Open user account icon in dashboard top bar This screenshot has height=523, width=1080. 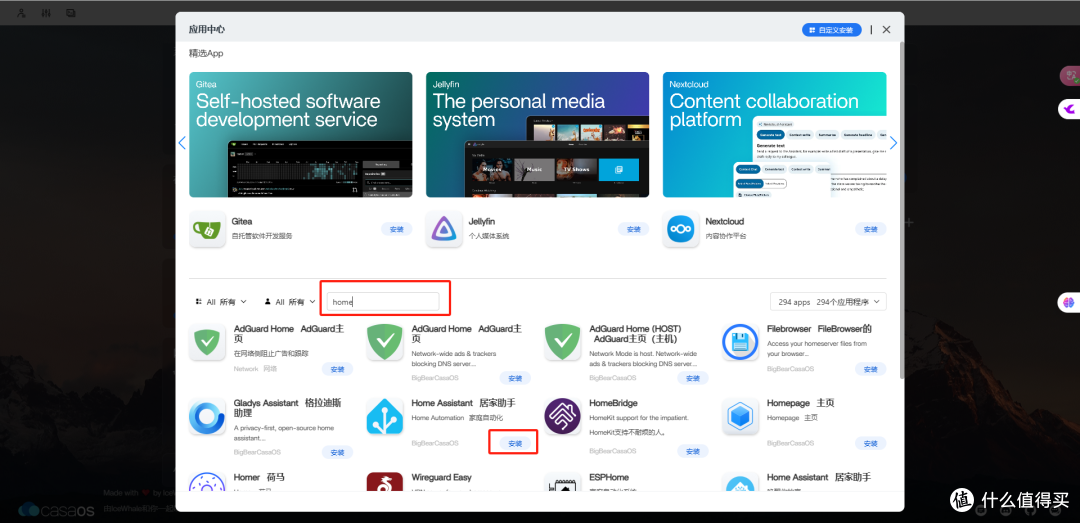(21, 13)
